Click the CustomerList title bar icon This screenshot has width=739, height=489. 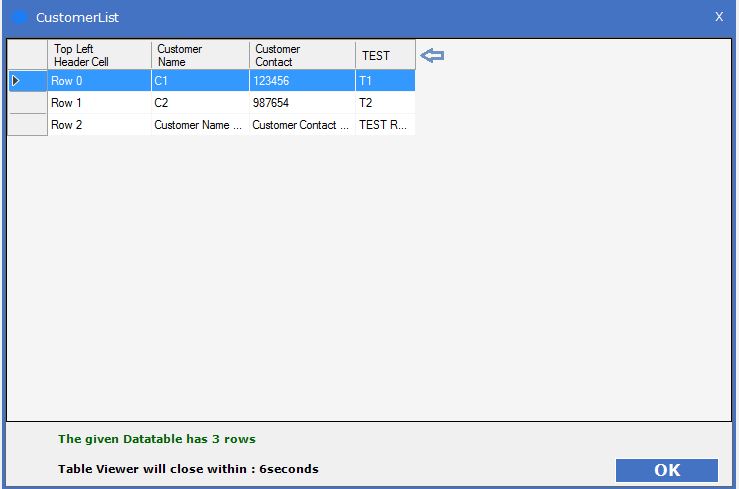pos(20,18)
